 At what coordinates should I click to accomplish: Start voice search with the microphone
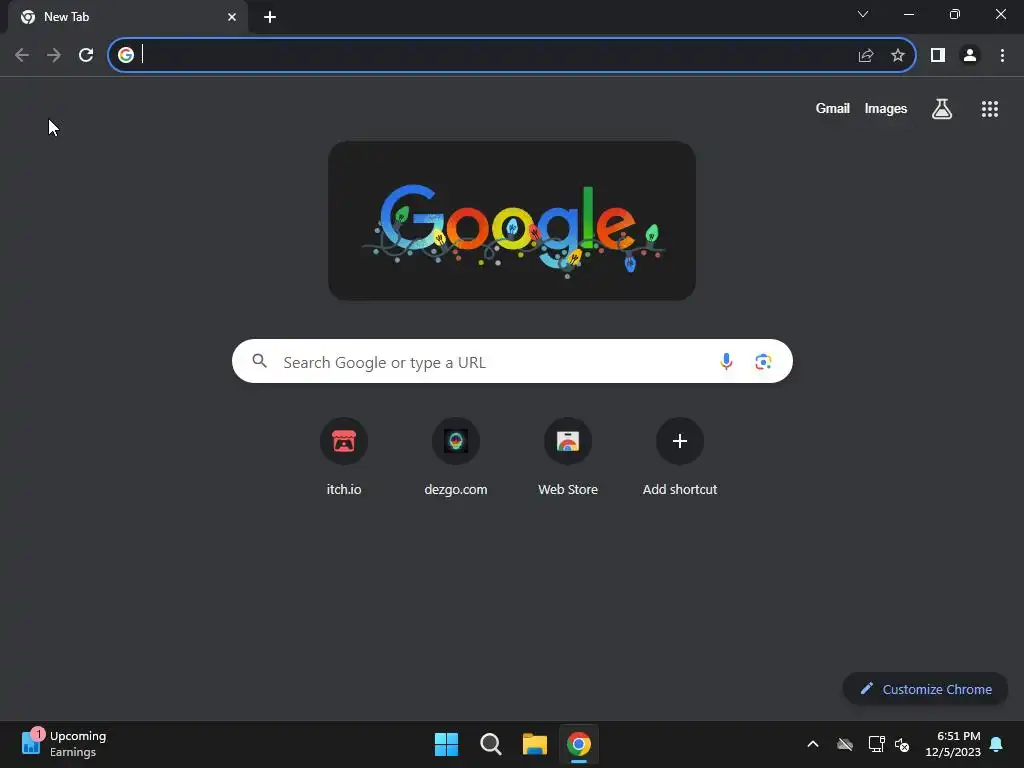[726, 361]
